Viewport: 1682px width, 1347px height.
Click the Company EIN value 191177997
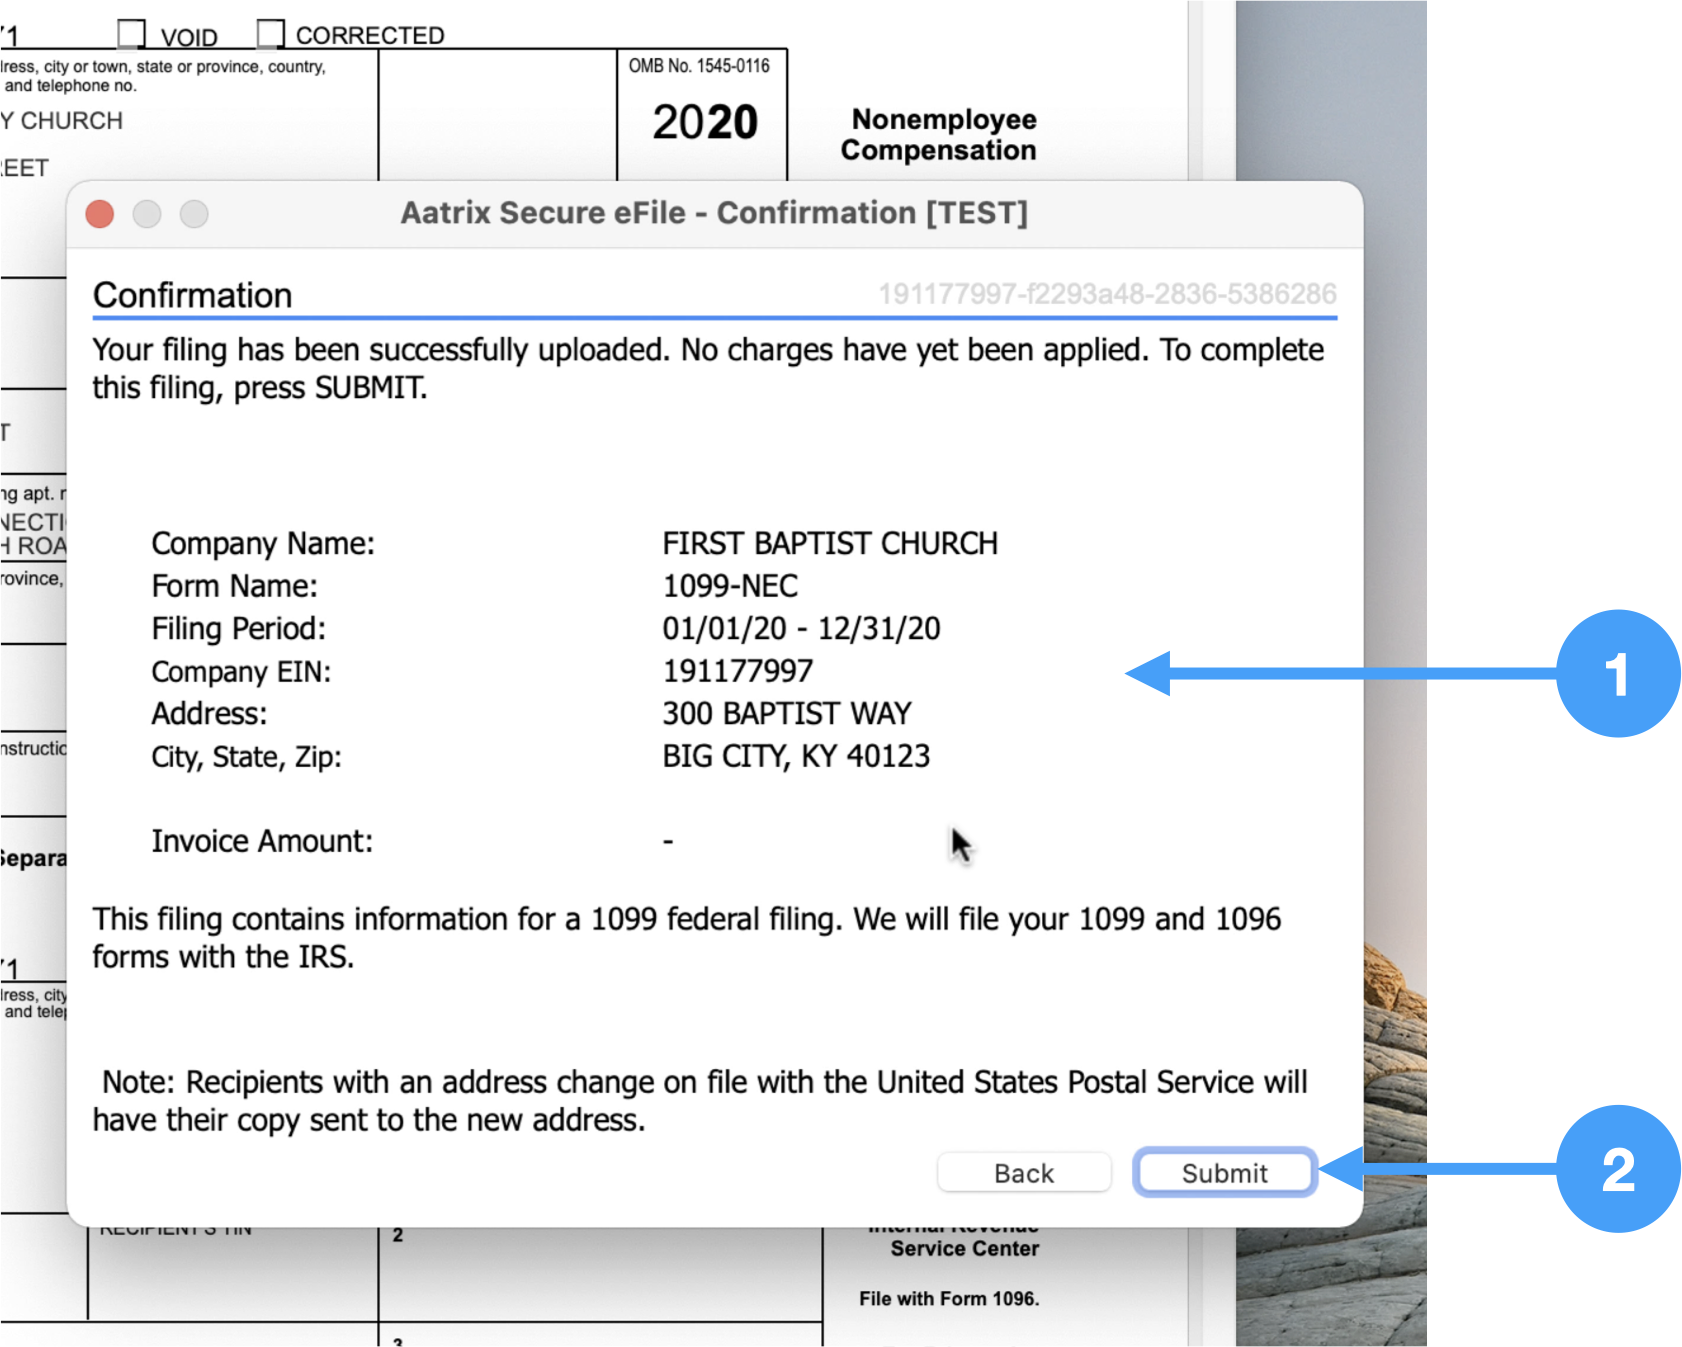(x=737, y=671)
